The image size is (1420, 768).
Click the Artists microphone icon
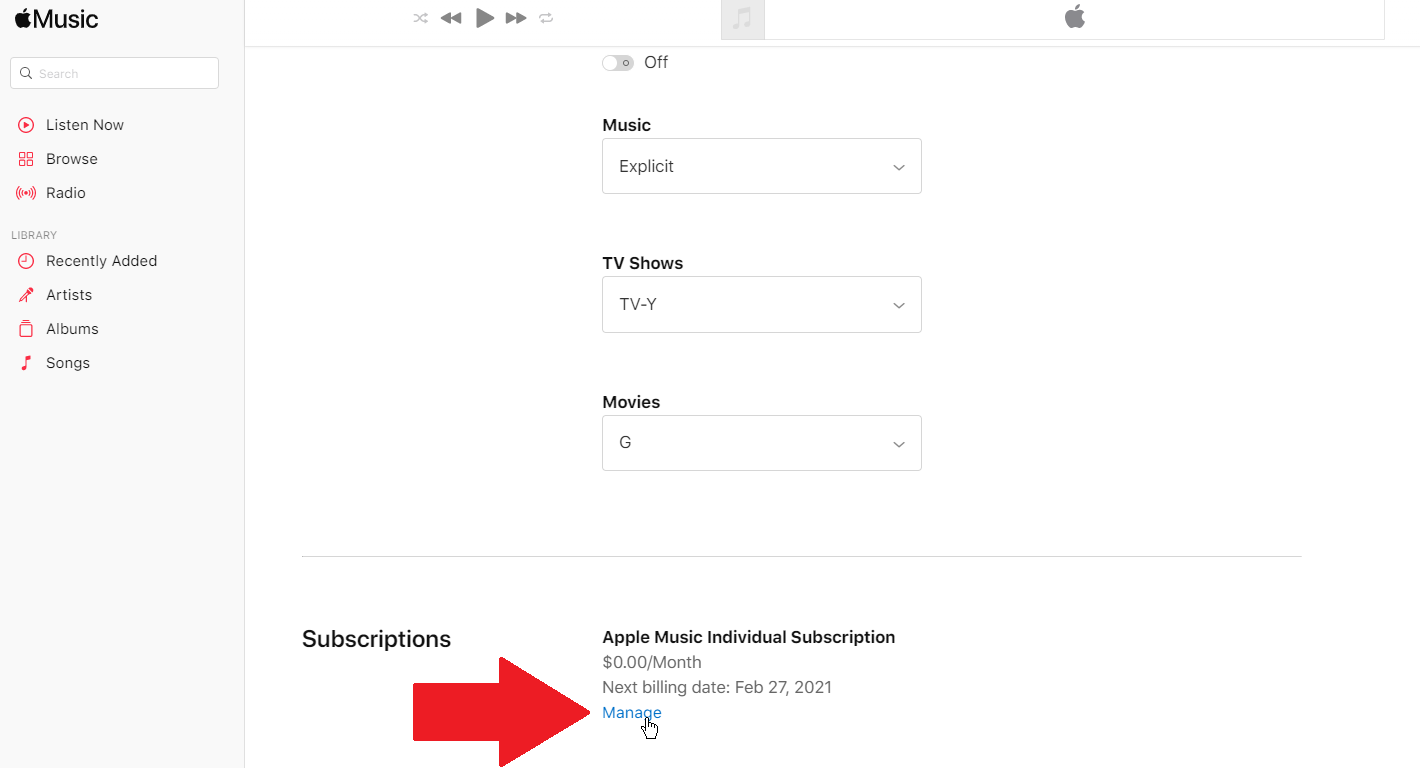[x=26, y=295]
